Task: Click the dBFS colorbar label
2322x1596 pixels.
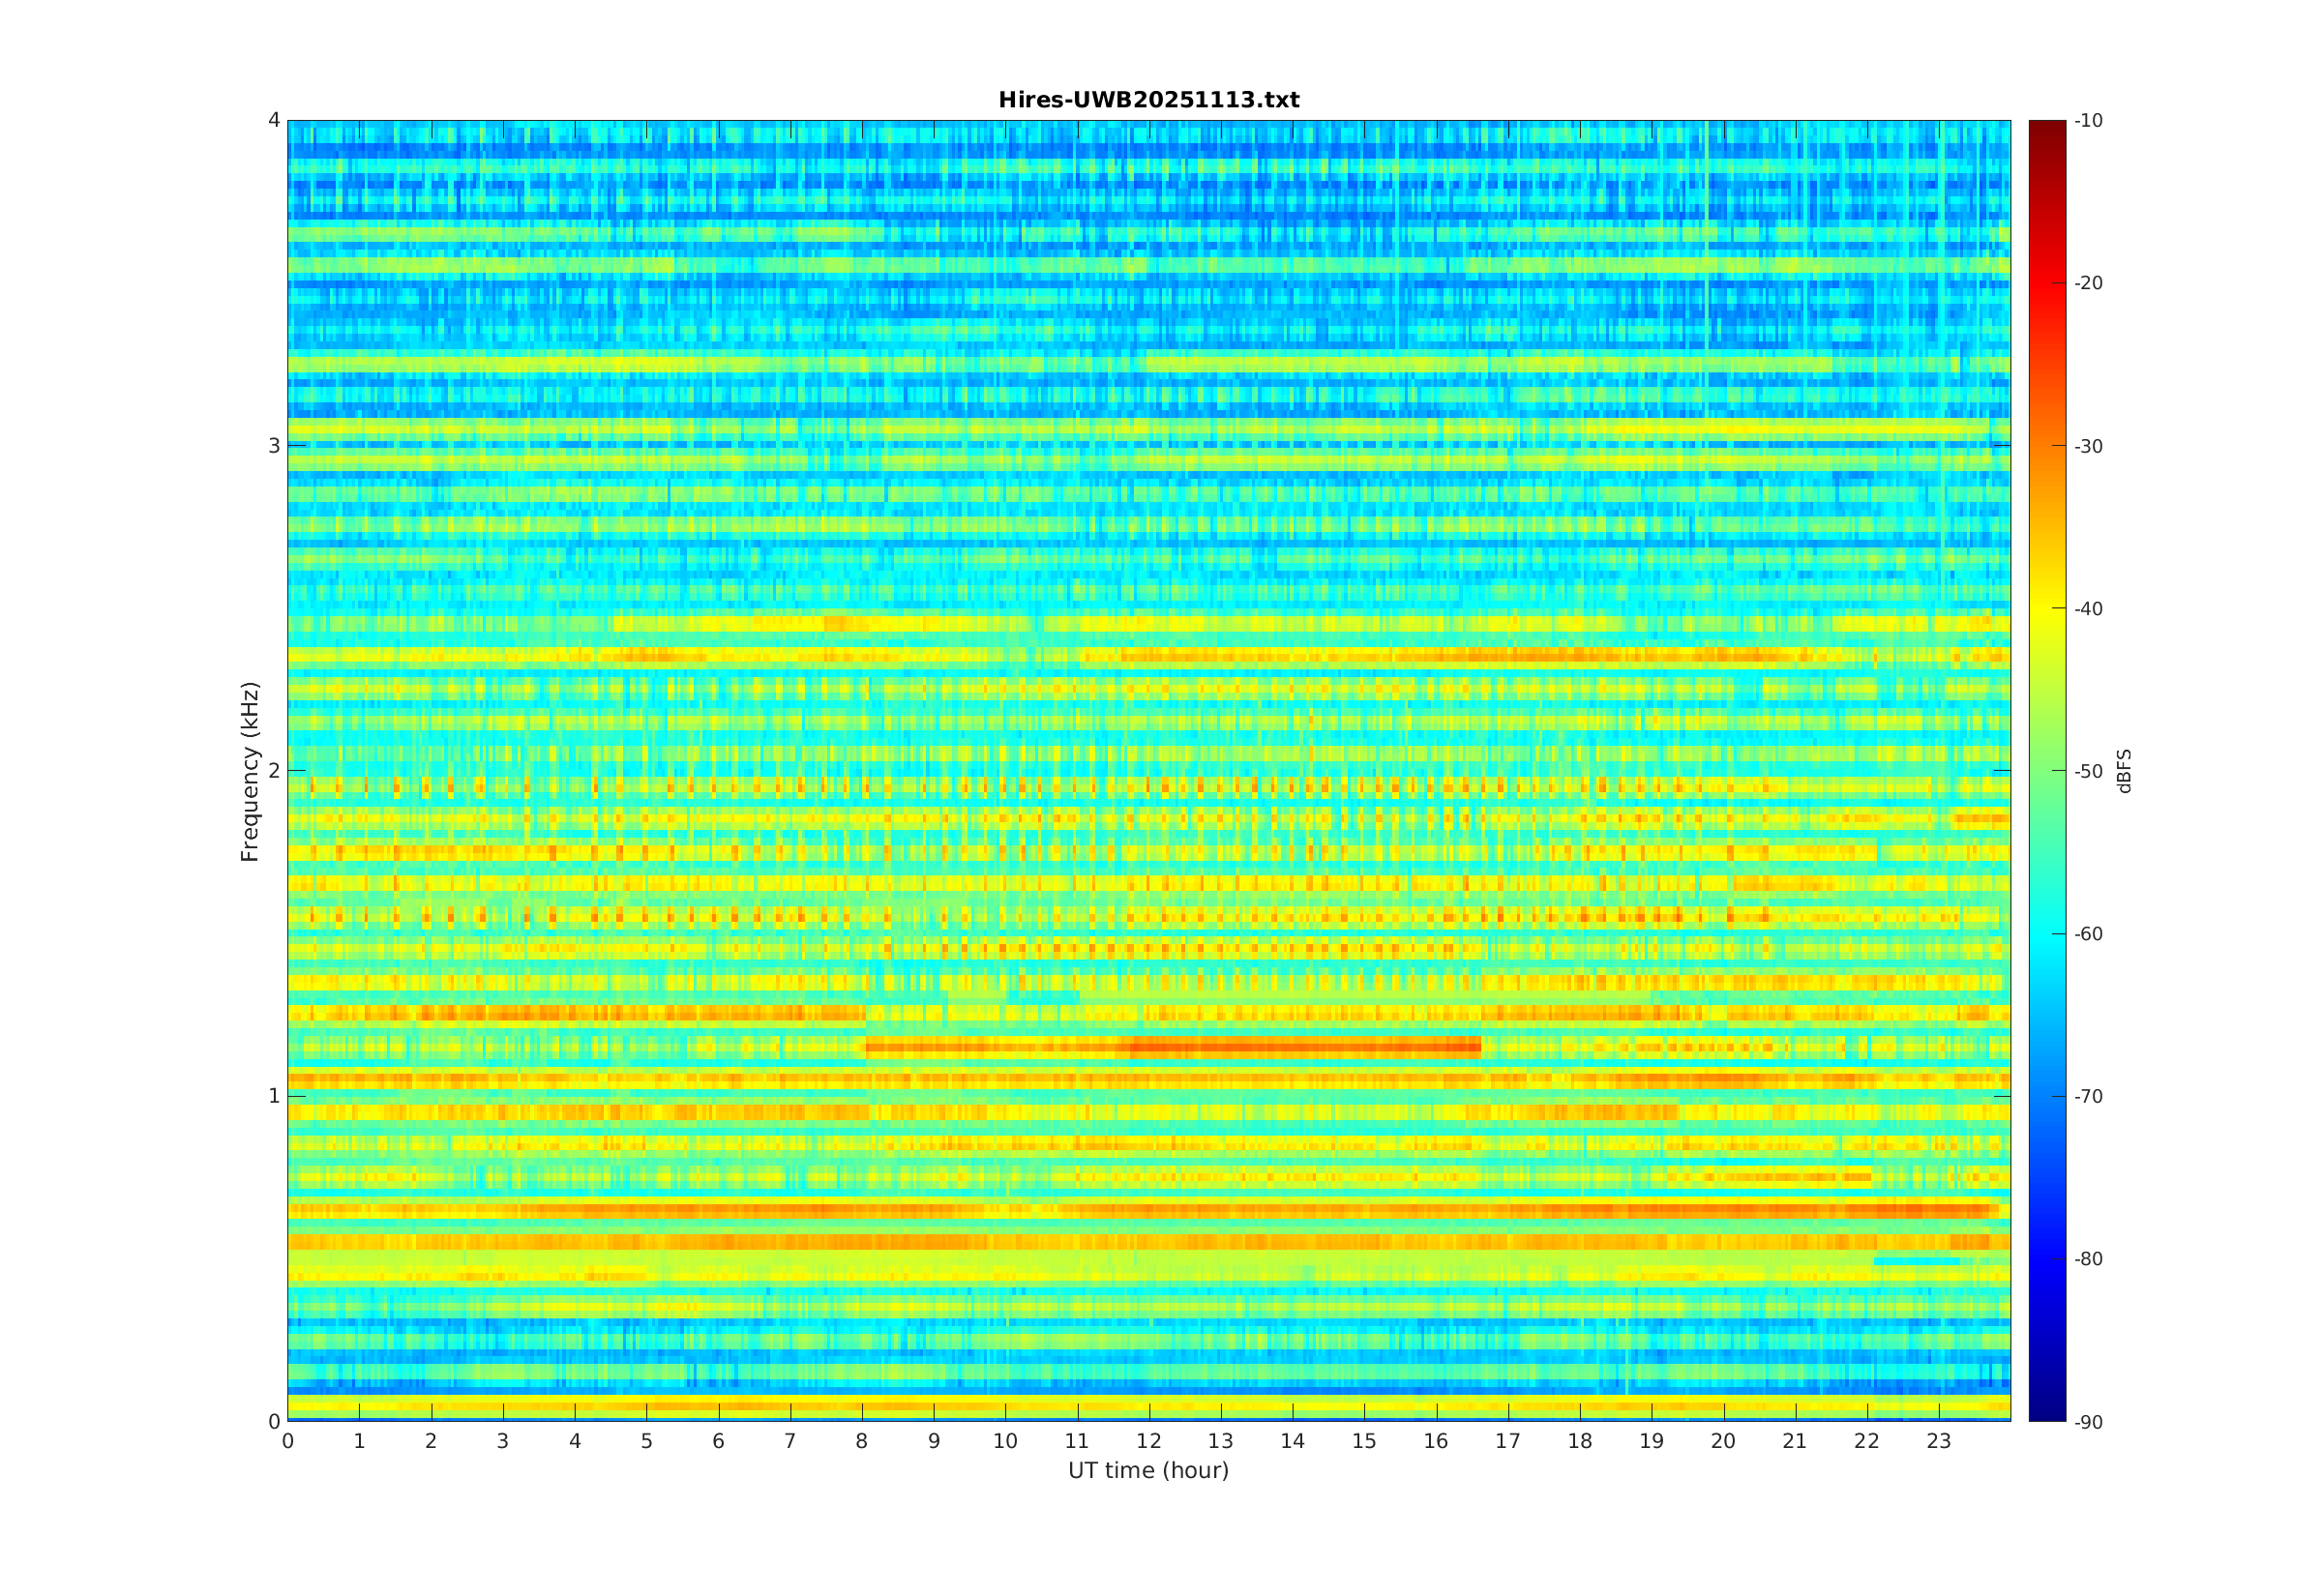Action: (2124, 771)
